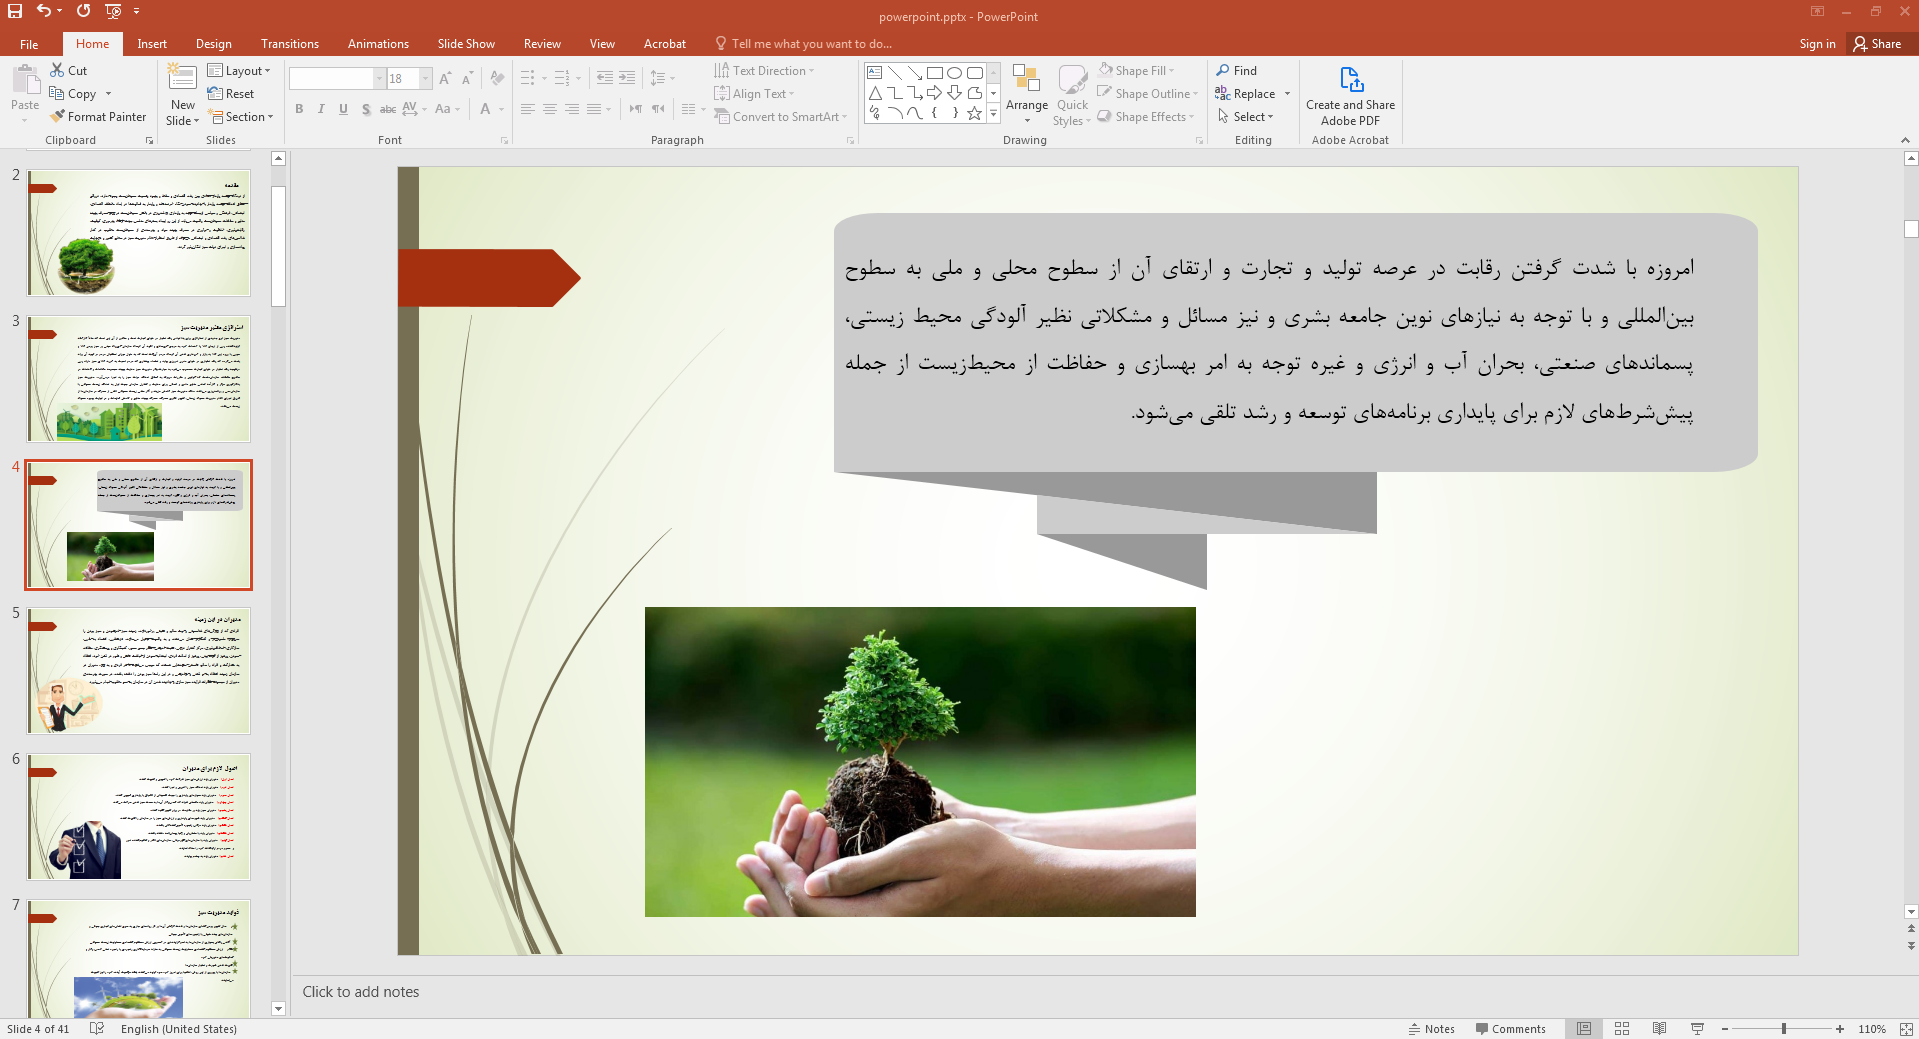
Task: Click the Undo arrow icon
Action: 44,11
